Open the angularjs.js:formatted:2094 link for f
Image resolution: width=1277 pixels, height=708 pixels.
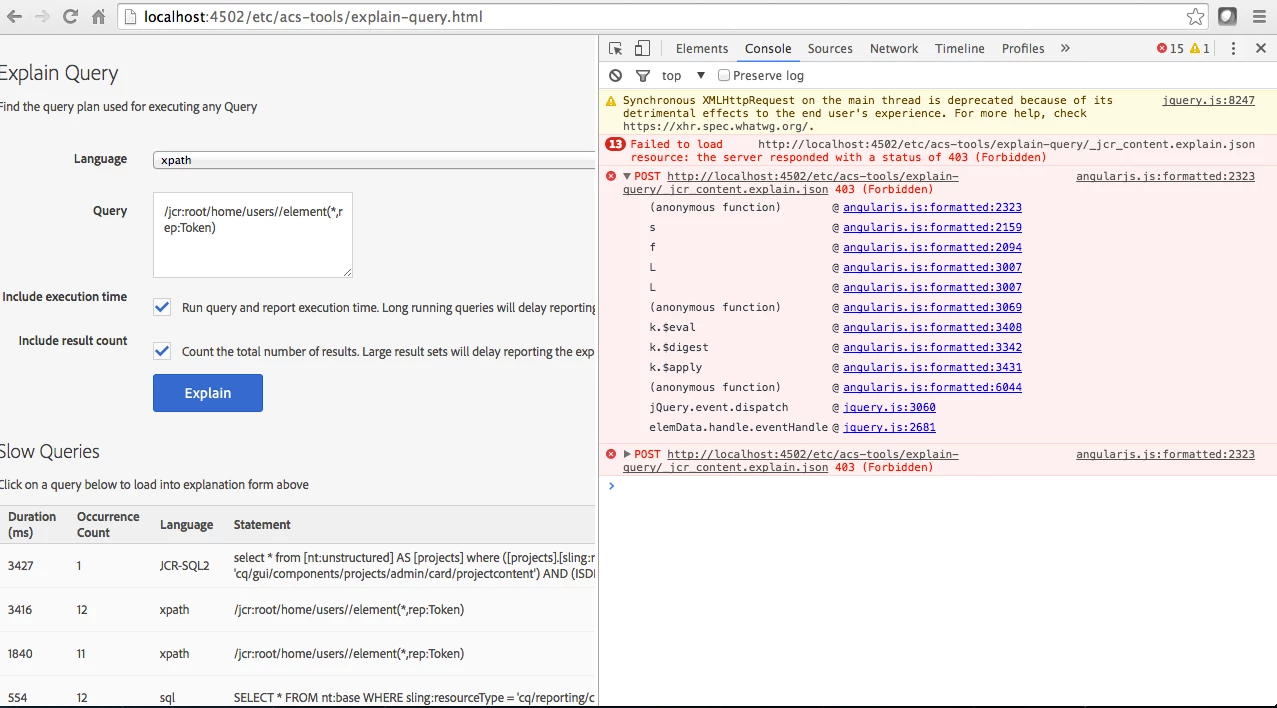tap(932, 247)
